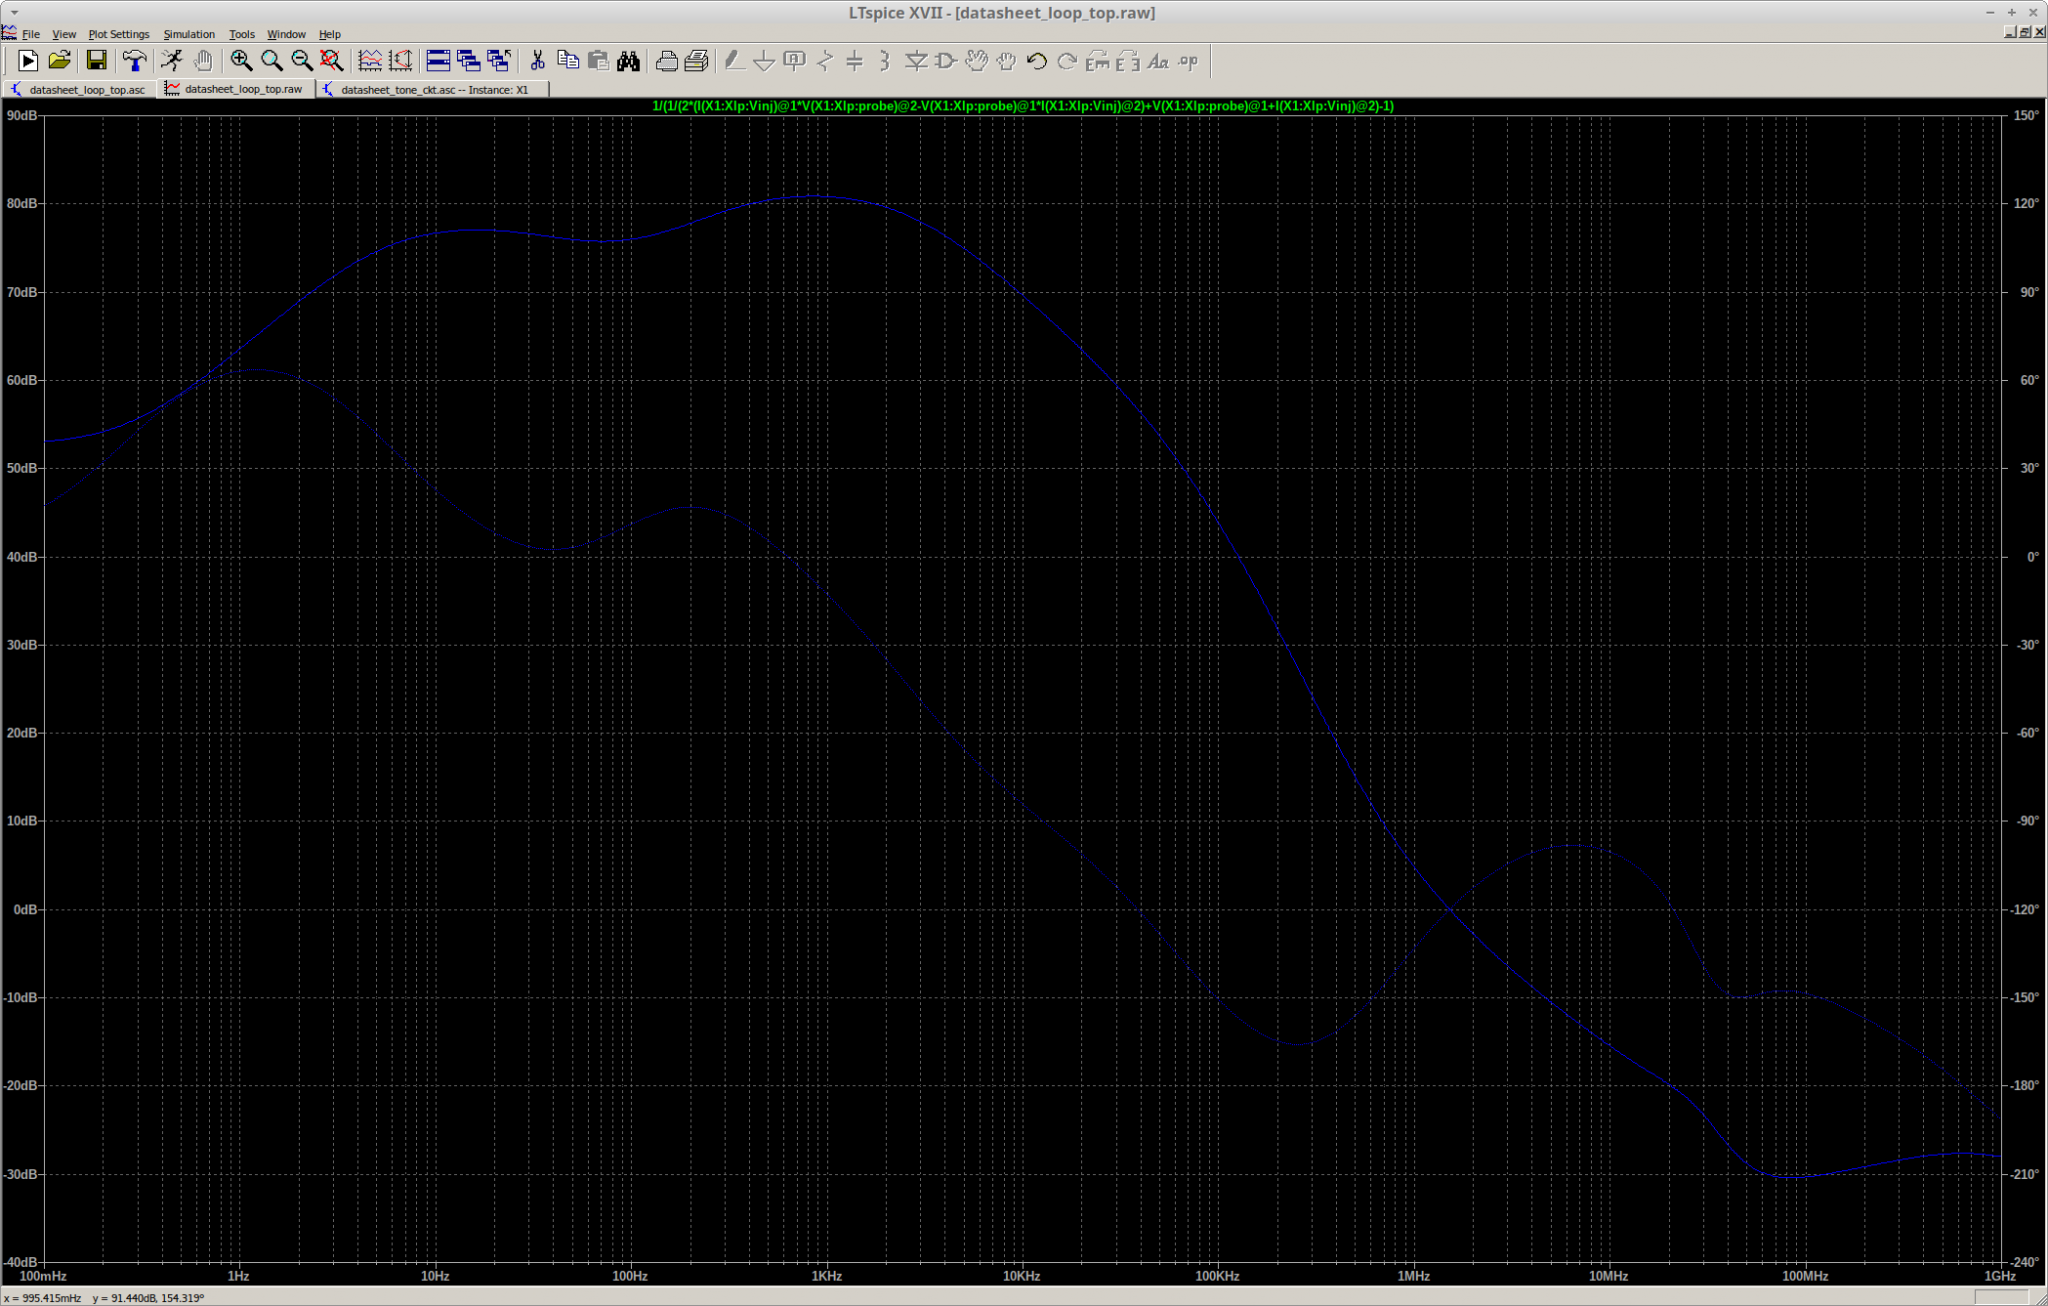
Task: Click the Print icon
Action: click(x=696, y=61)
